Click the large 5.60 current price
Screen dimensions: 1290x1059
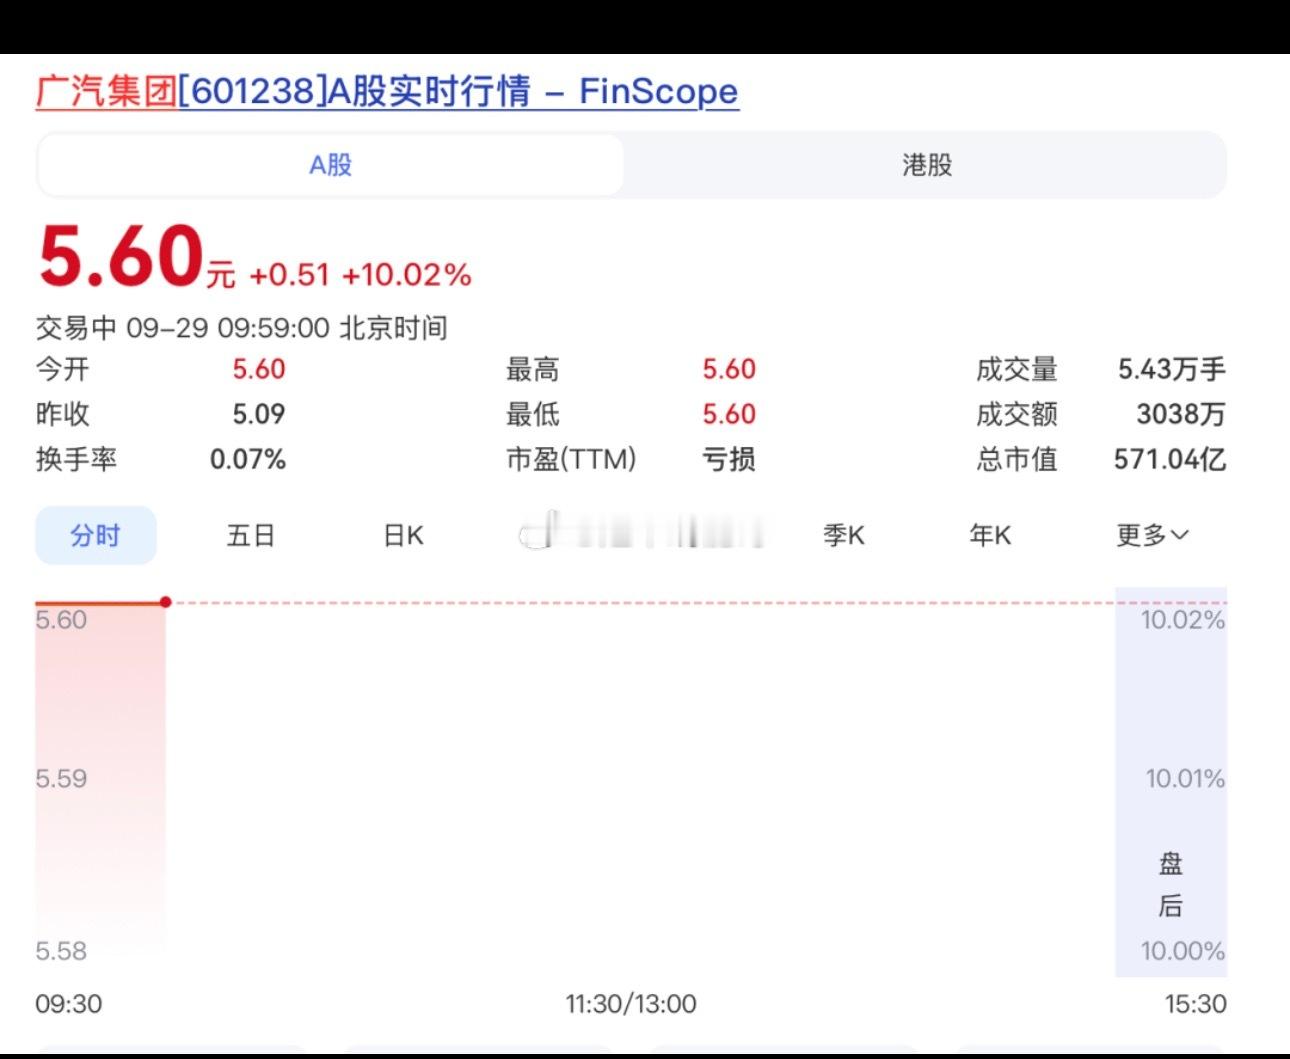(x=121, y=256)
